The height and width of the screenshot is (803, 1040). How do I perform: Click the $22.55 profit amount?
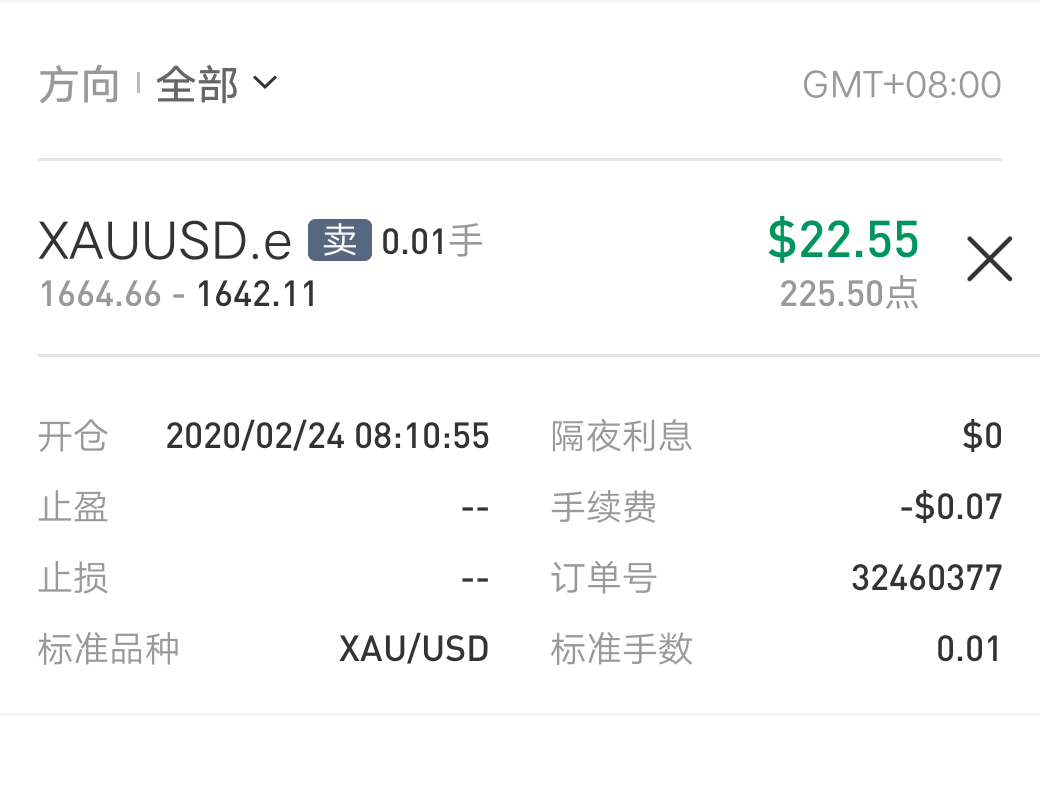pos(843,240)
